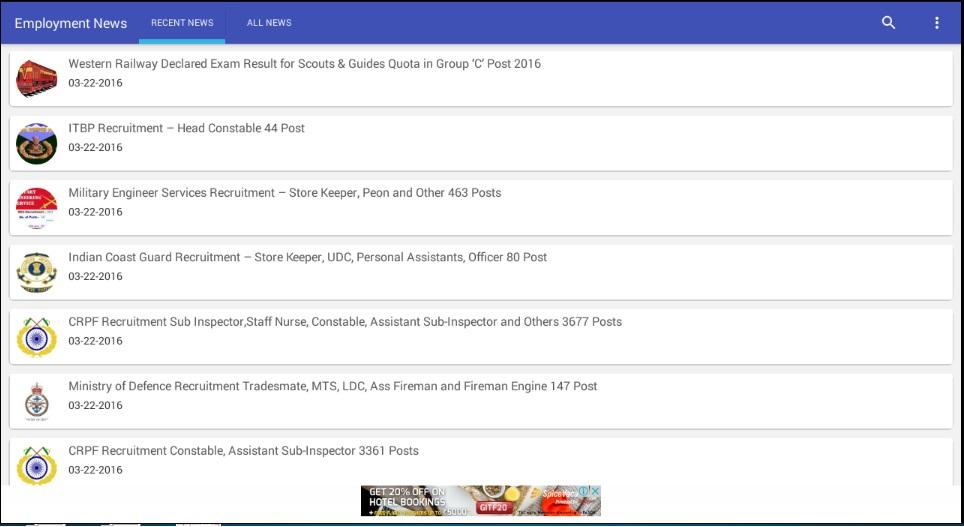Image resolution: width=964 pixels, height=527 pixels.
Task: Select the Recent News tab
Action: (182, 23)
